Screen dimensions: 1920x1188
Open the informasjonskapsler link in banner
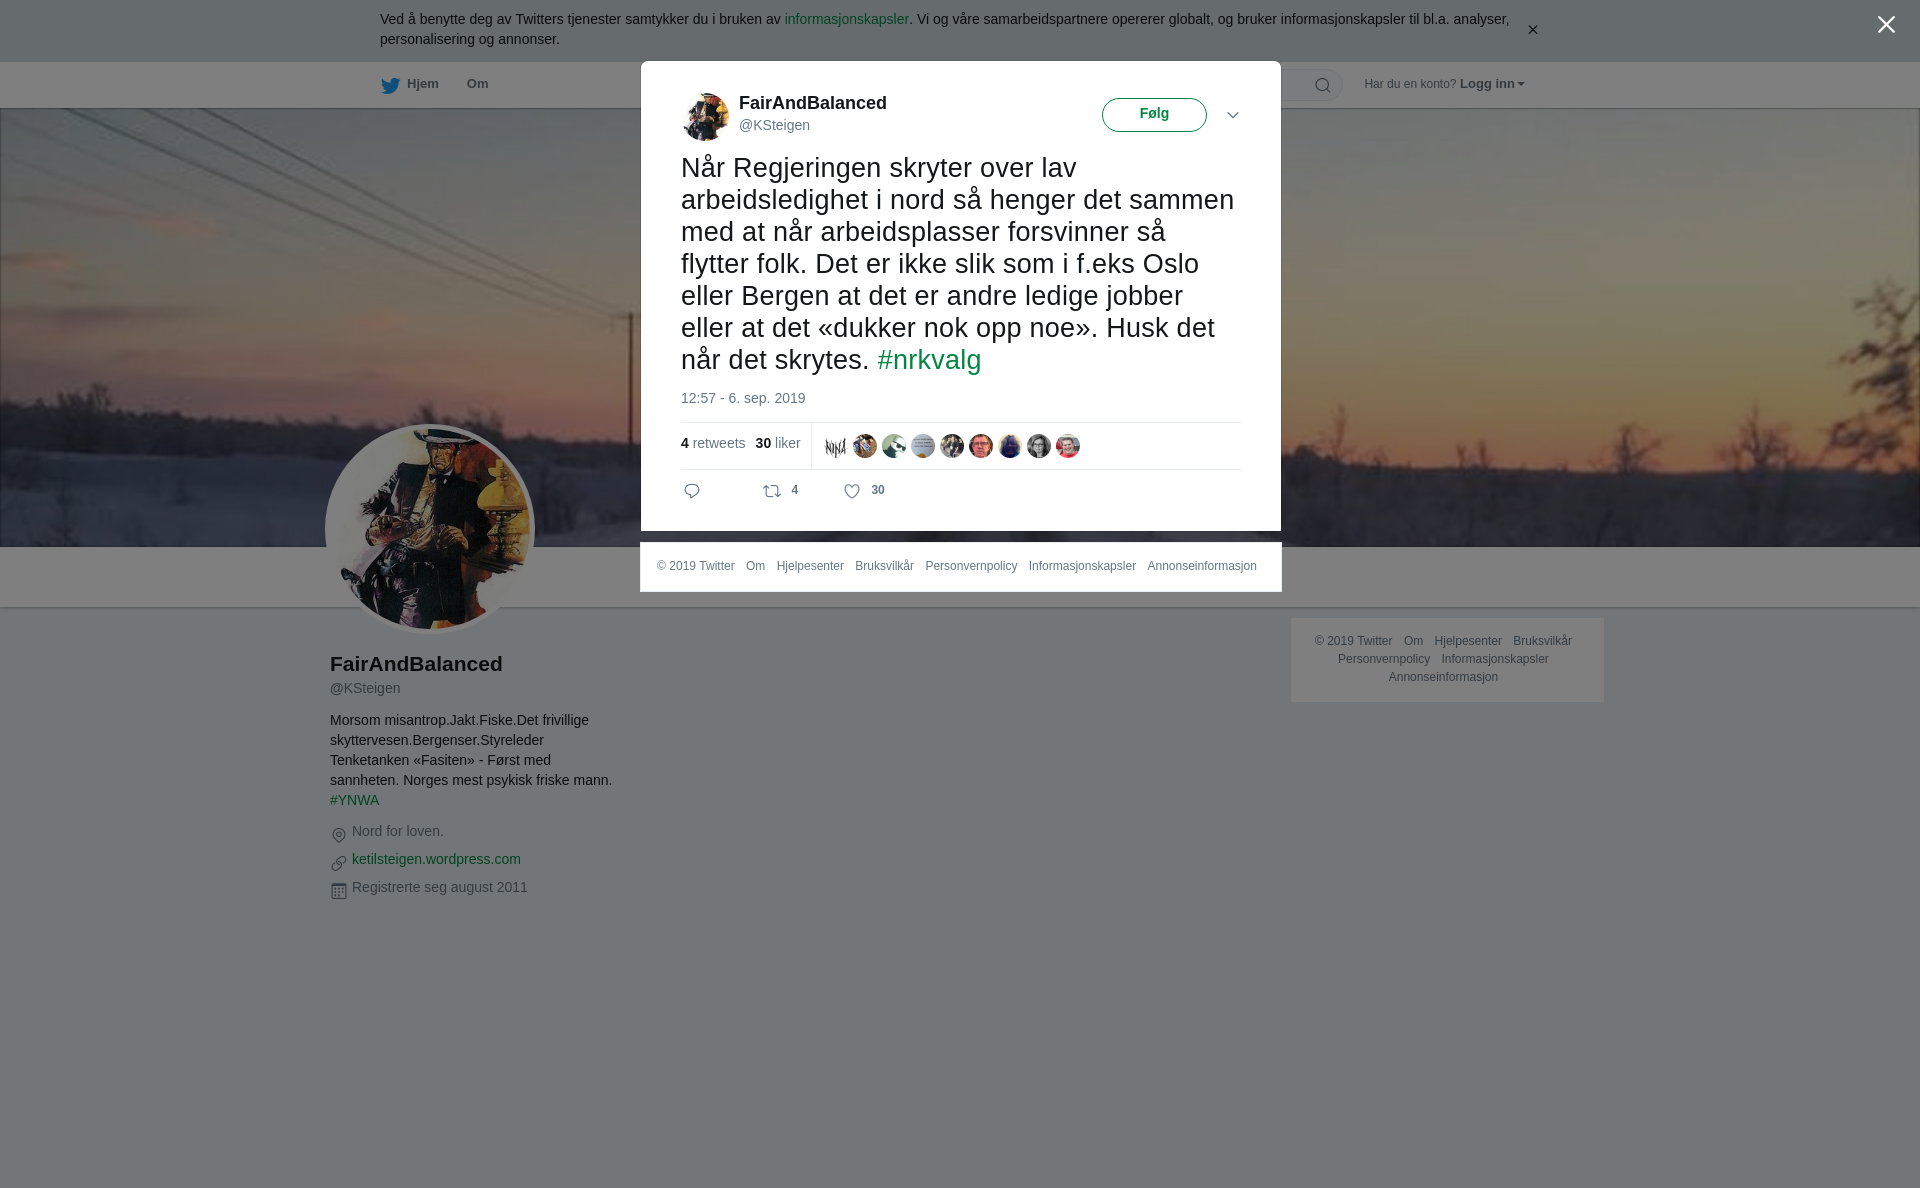click(x=846, y=19)
